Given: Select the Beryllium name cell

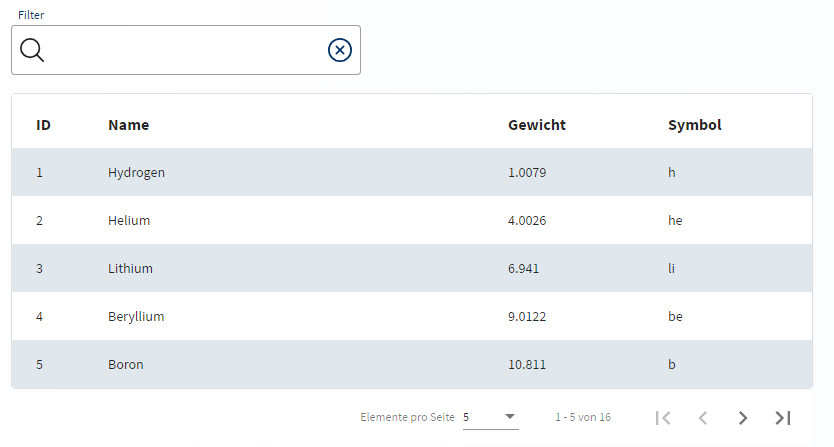Looking at the screenshot, I should [x=136, y=317].
